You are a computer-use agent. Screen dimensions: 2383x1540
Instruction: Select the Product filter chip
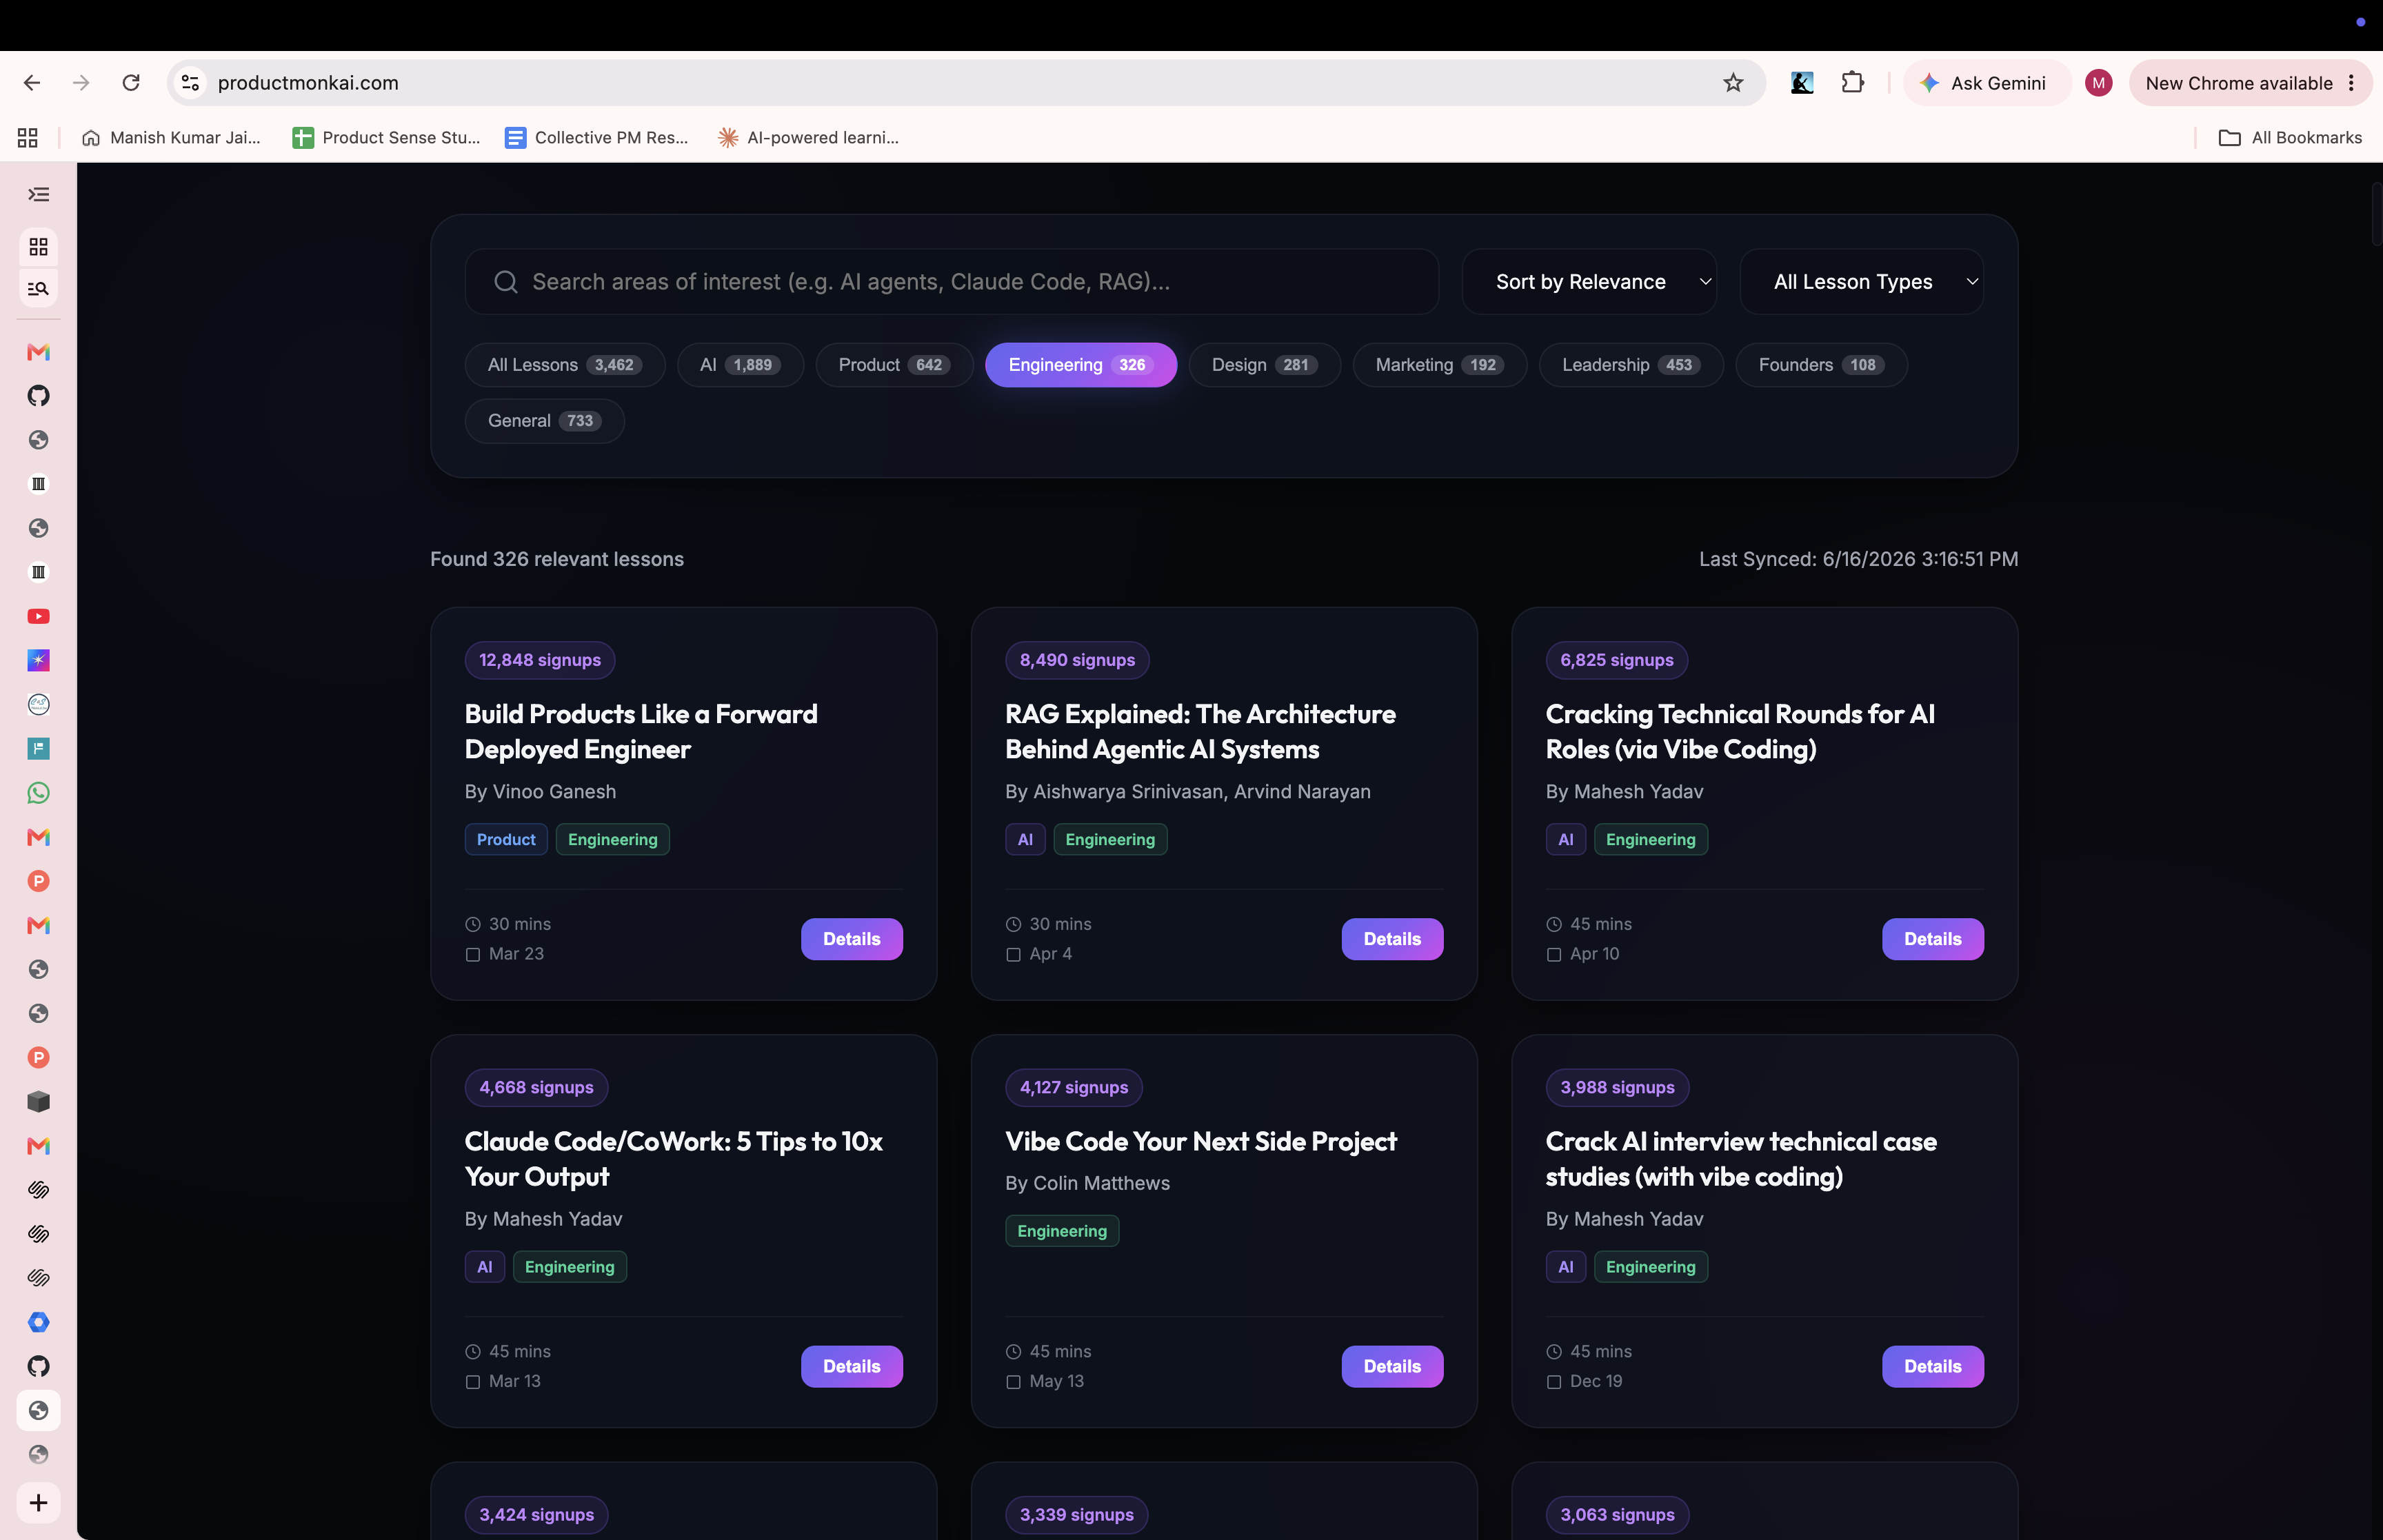tap(894, 365)
